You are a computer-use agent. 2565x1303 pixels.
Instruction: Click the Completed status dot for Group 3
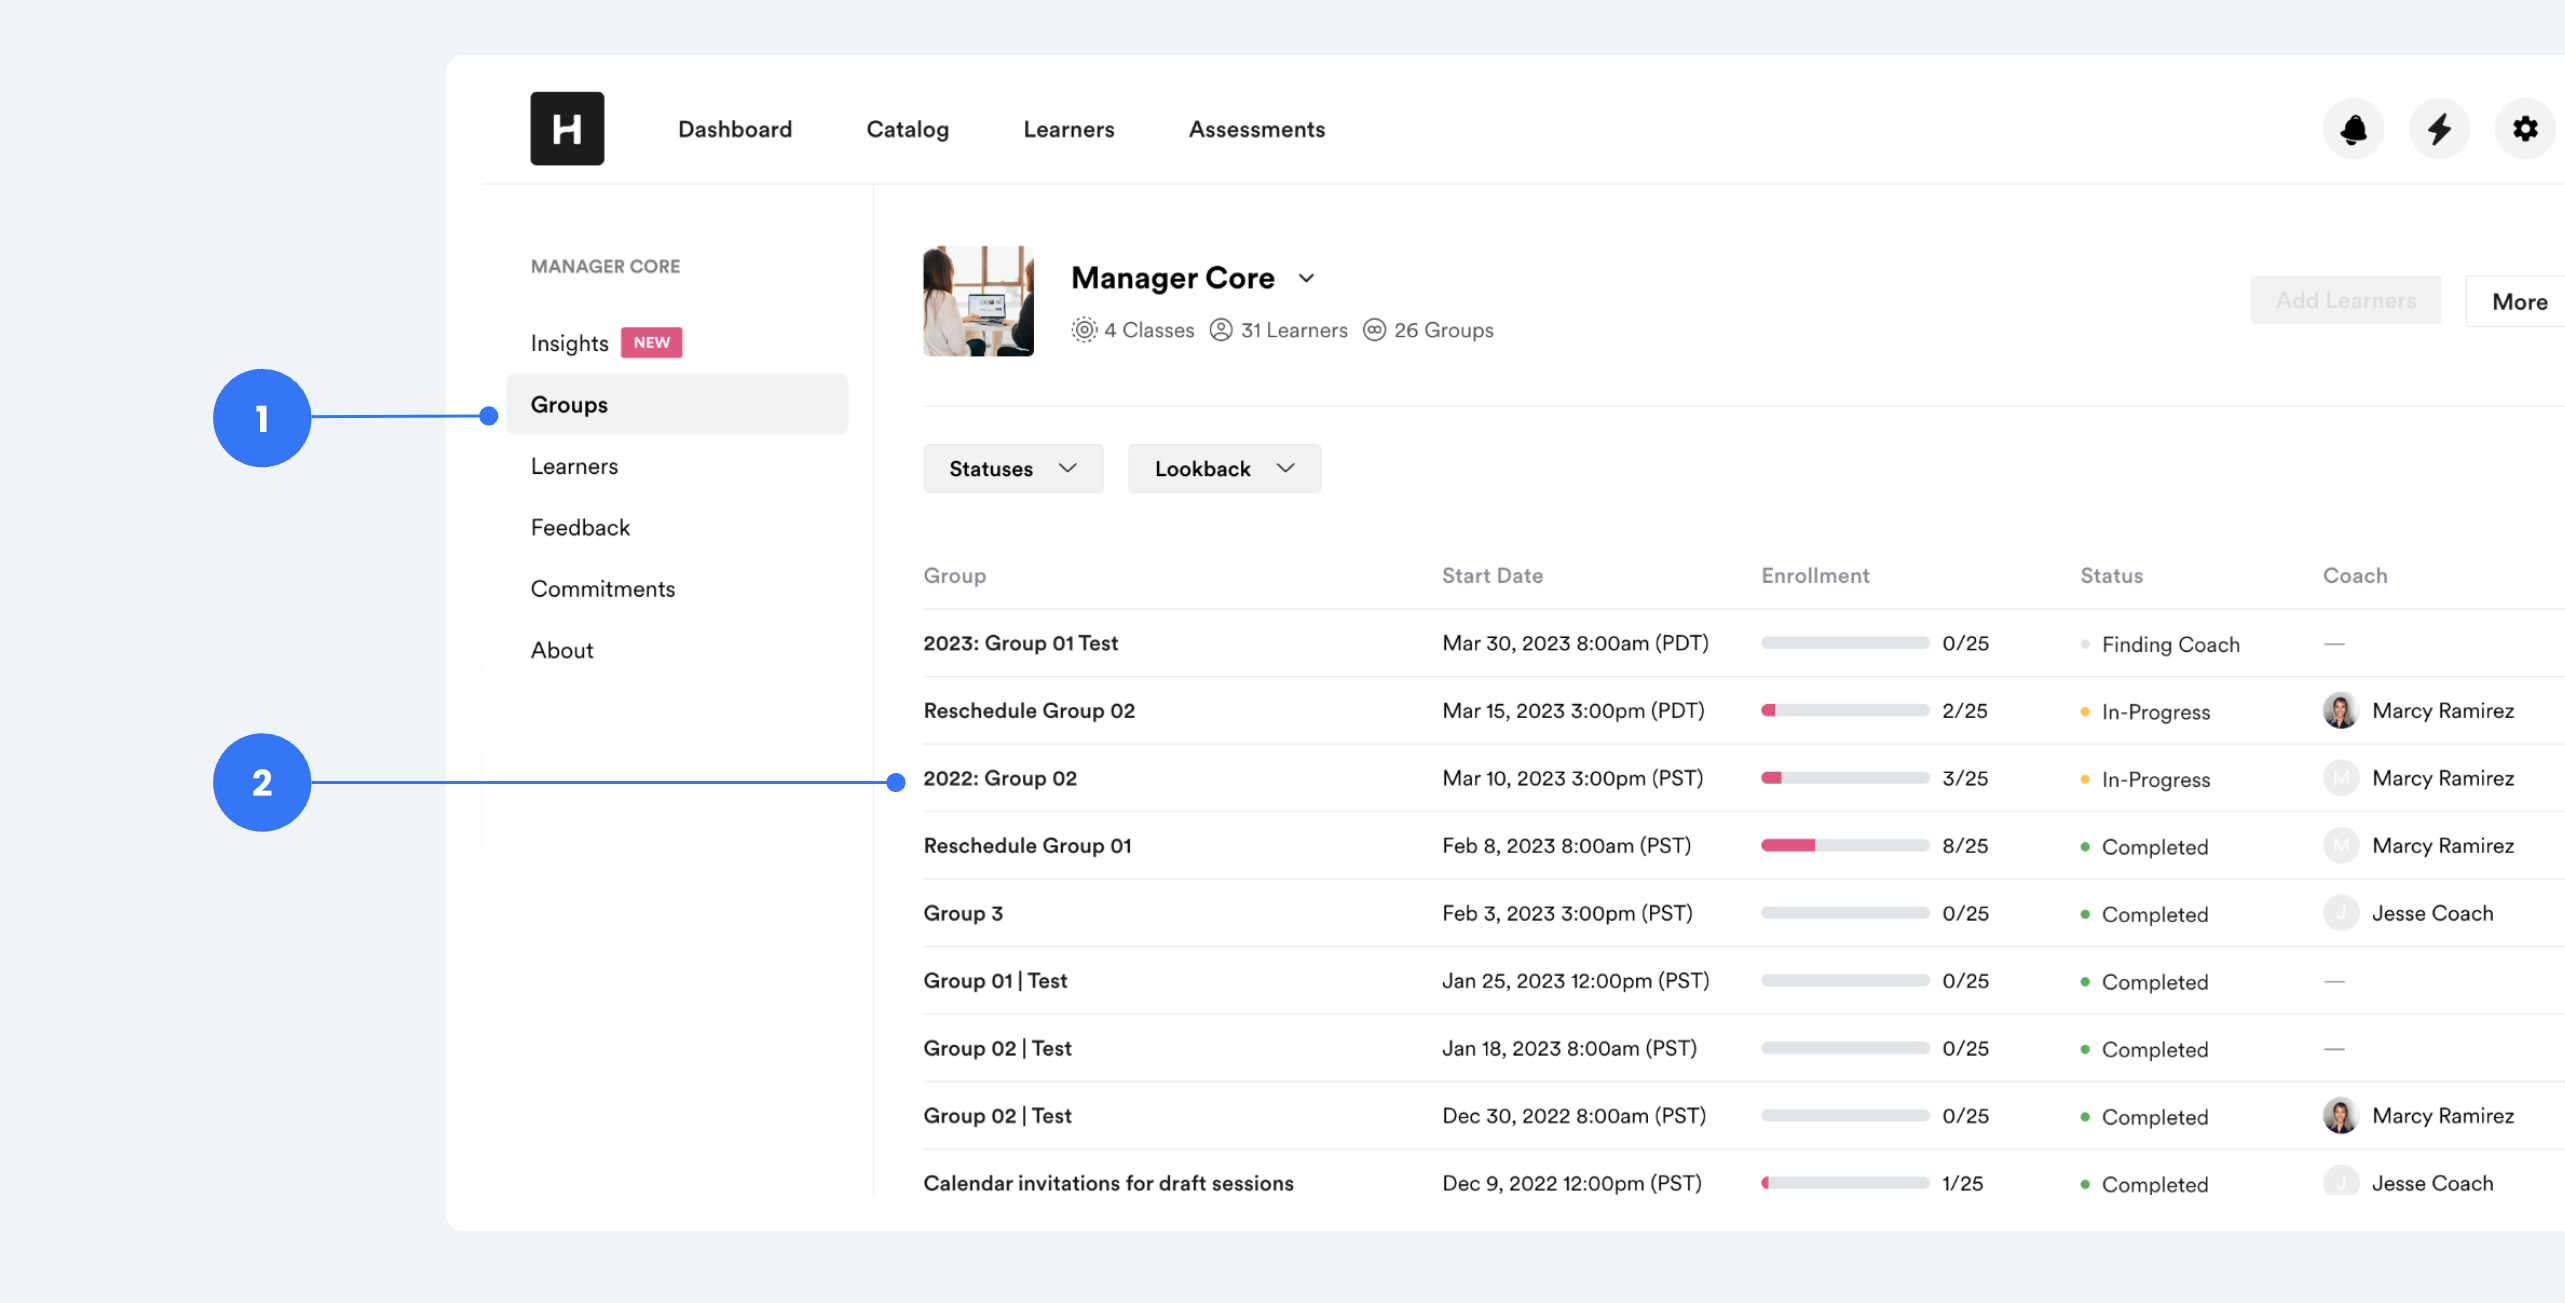(2085, 913)
